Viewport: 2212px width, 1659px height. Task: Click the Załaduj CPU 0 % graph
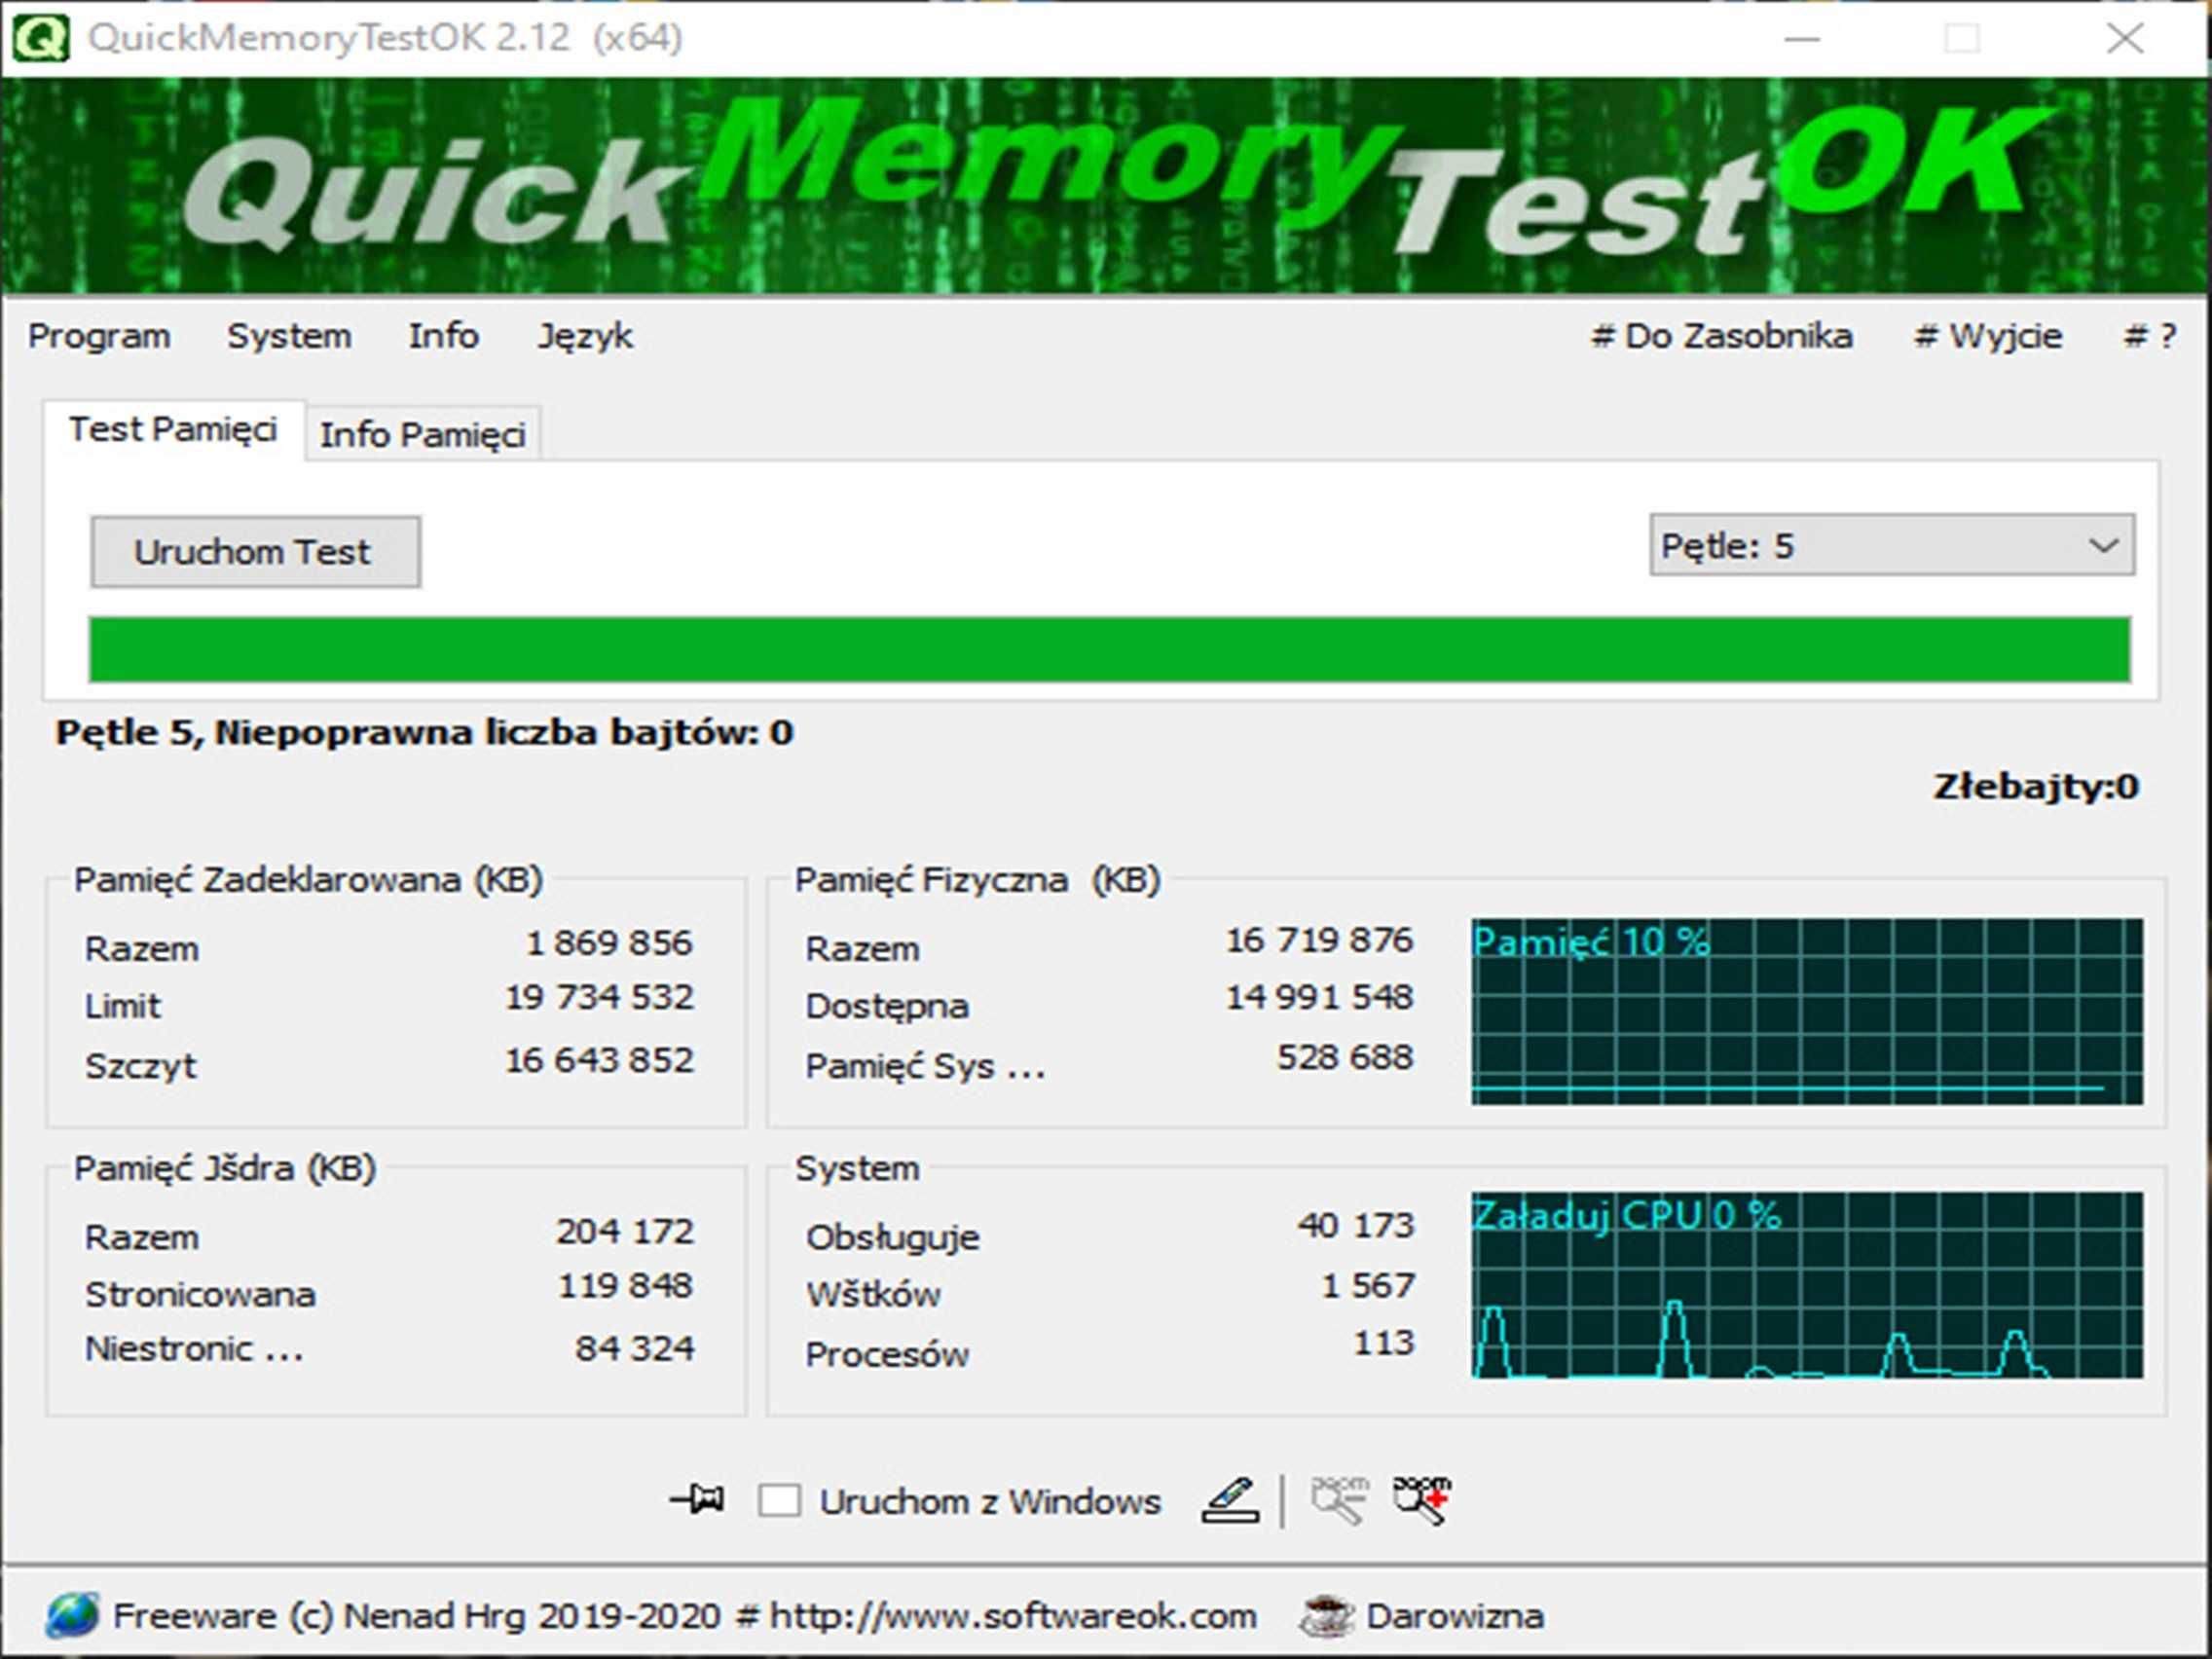tap(1807, 1285)
